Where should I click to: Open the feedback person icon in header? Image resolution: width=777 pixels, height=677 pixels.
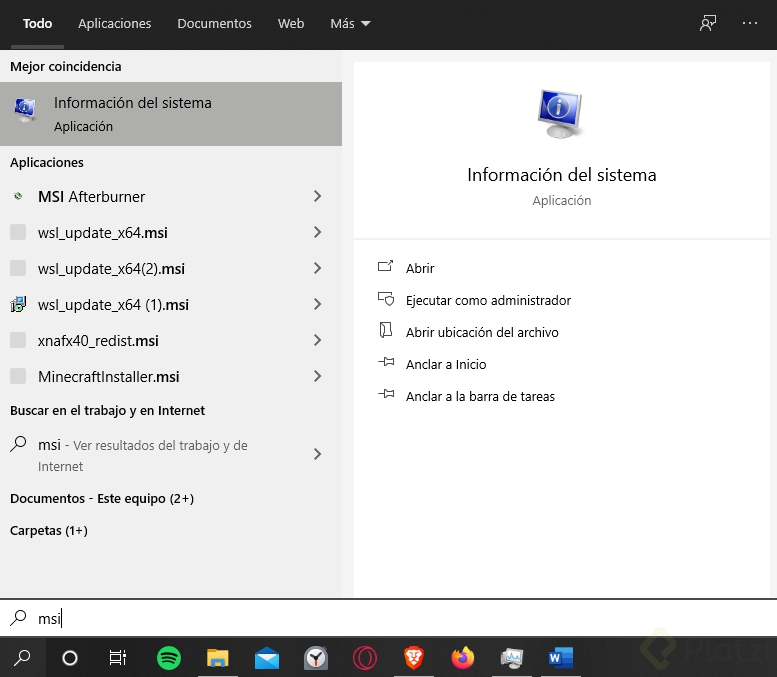click(x=708, y=23)
